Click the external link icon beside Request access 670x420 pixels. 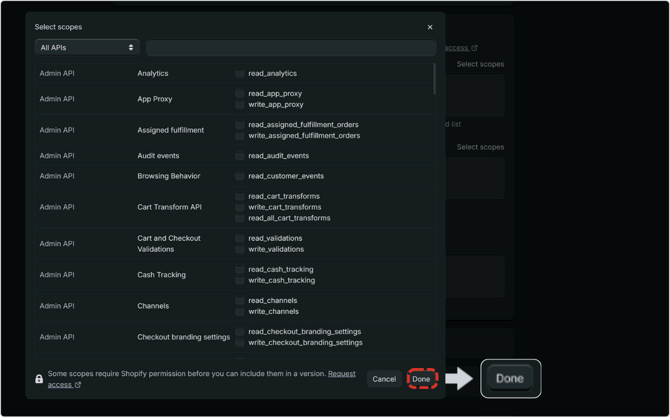[x=78, y=385]
